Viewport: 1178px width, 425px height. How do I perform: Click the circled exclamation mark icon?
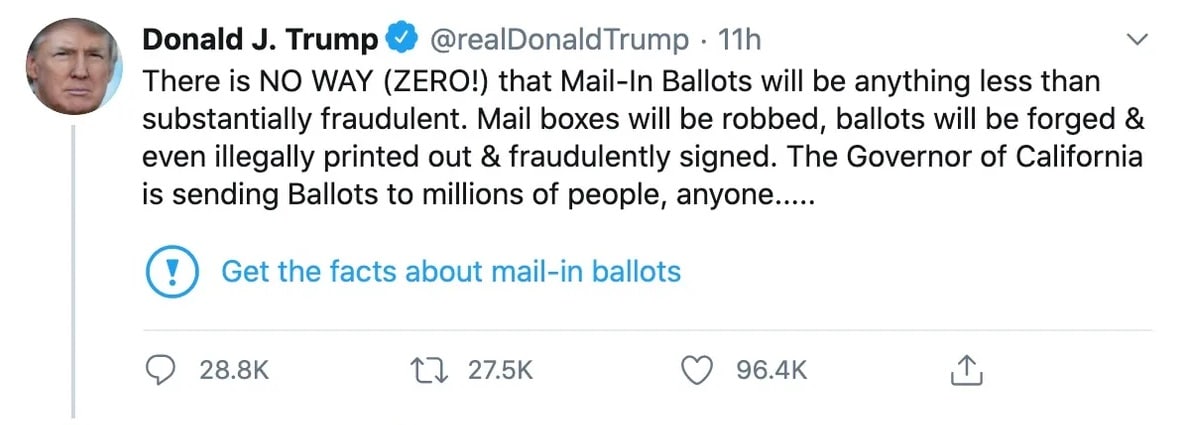tap(172, 271)
